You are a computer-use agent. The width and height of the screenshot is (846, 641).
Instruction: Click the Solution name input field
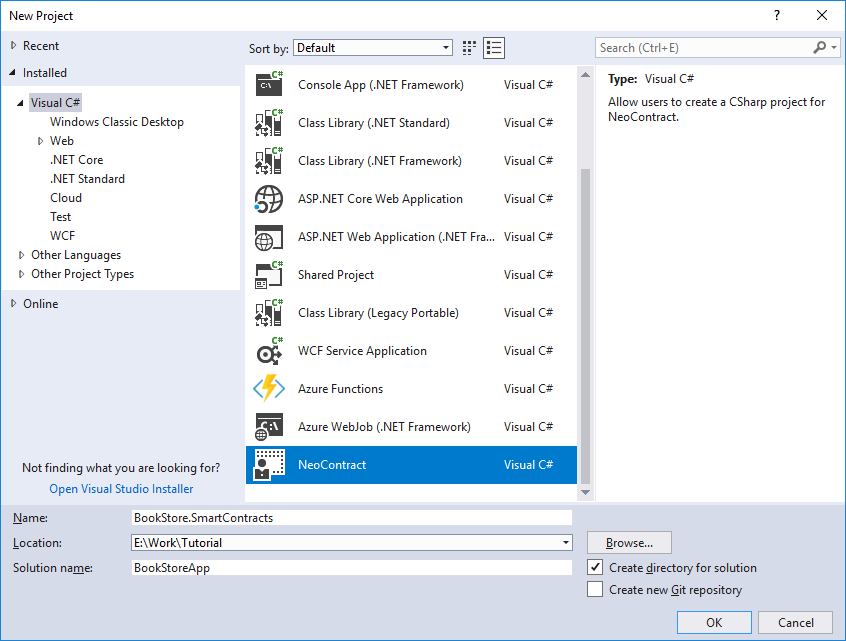click(352, 568)
